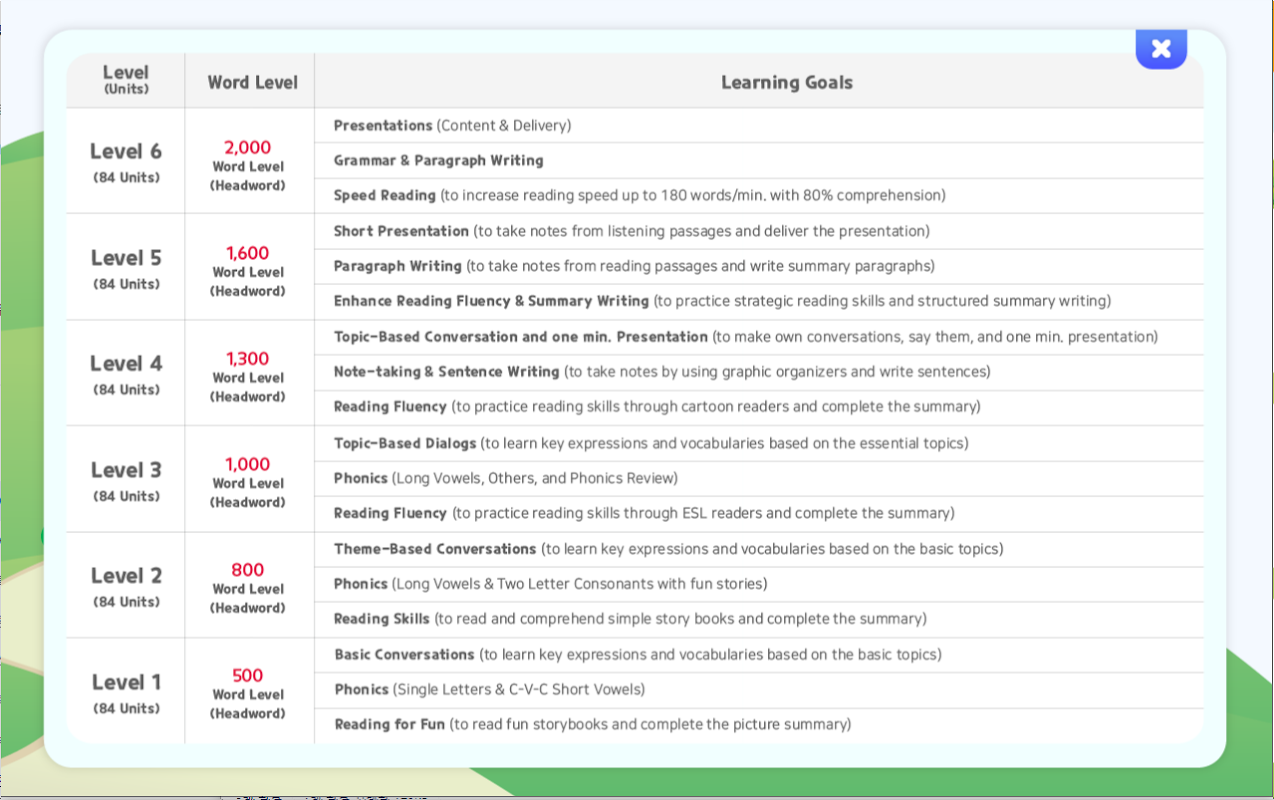Click the 1,300 Word Level value
Viewport: 1274px width, 800px height.
[248, 359]
